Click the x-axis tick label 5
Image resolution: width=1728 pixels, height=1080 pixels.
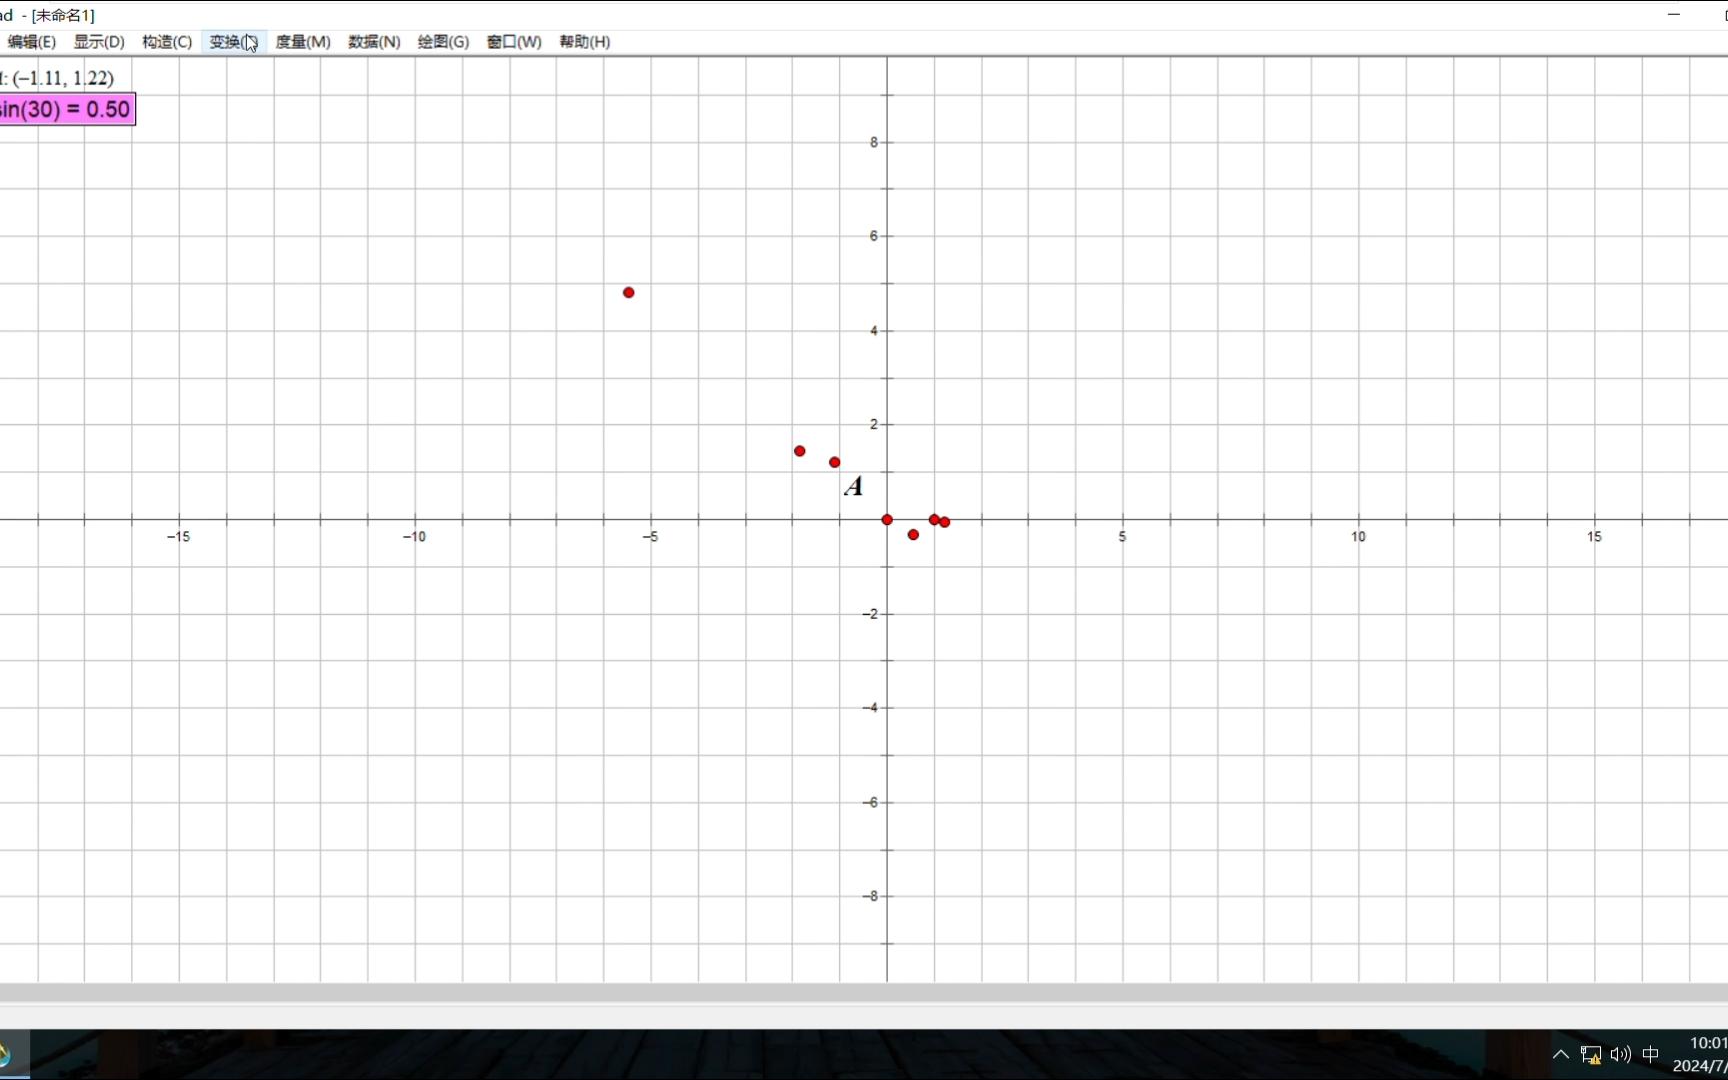click(1122, 537)
